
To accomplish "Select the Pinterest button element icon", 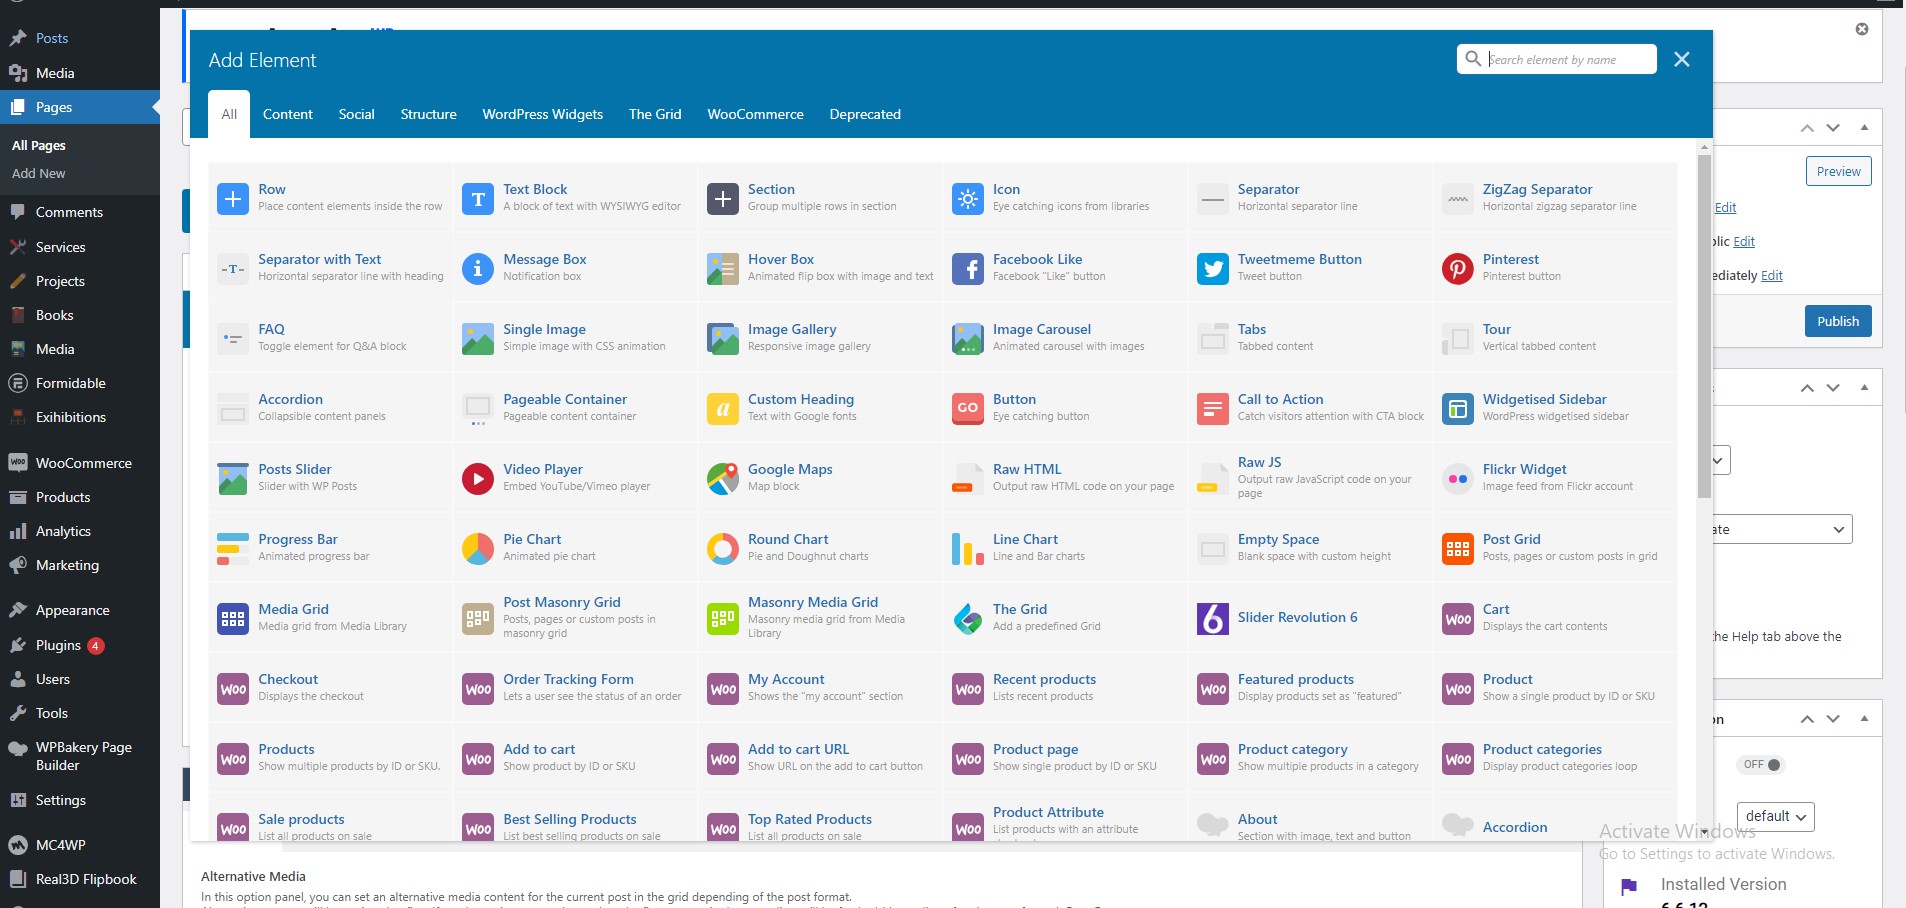I will coord(1456,268).
